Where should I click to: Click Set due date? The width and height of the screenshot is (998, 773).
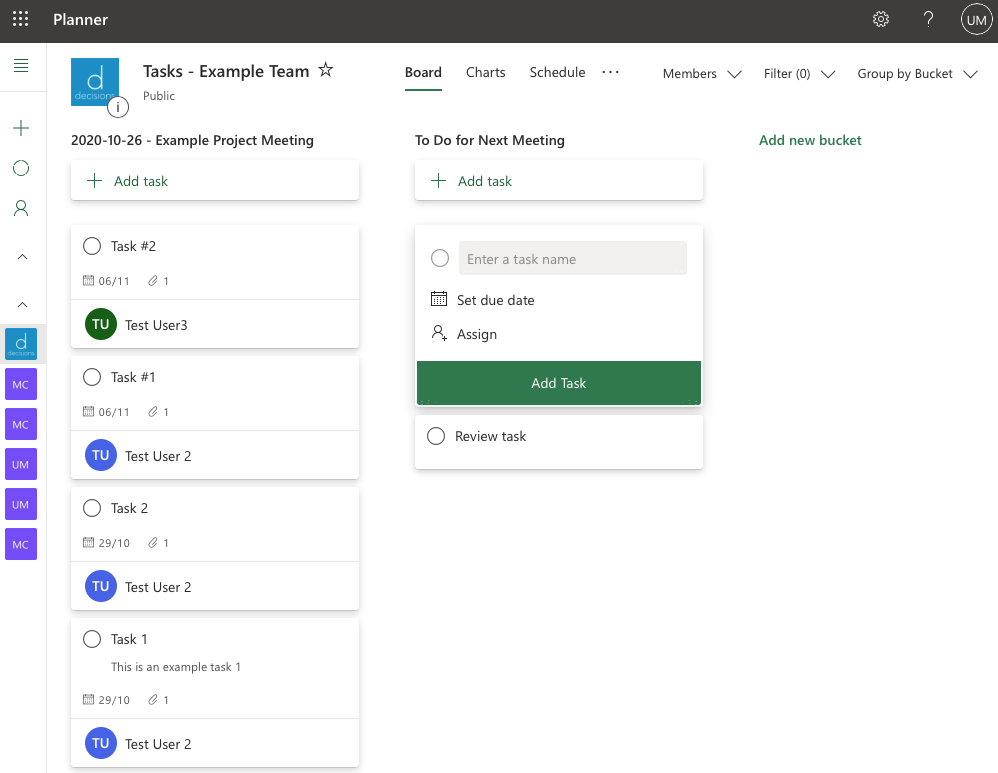(x=495, y=300)
